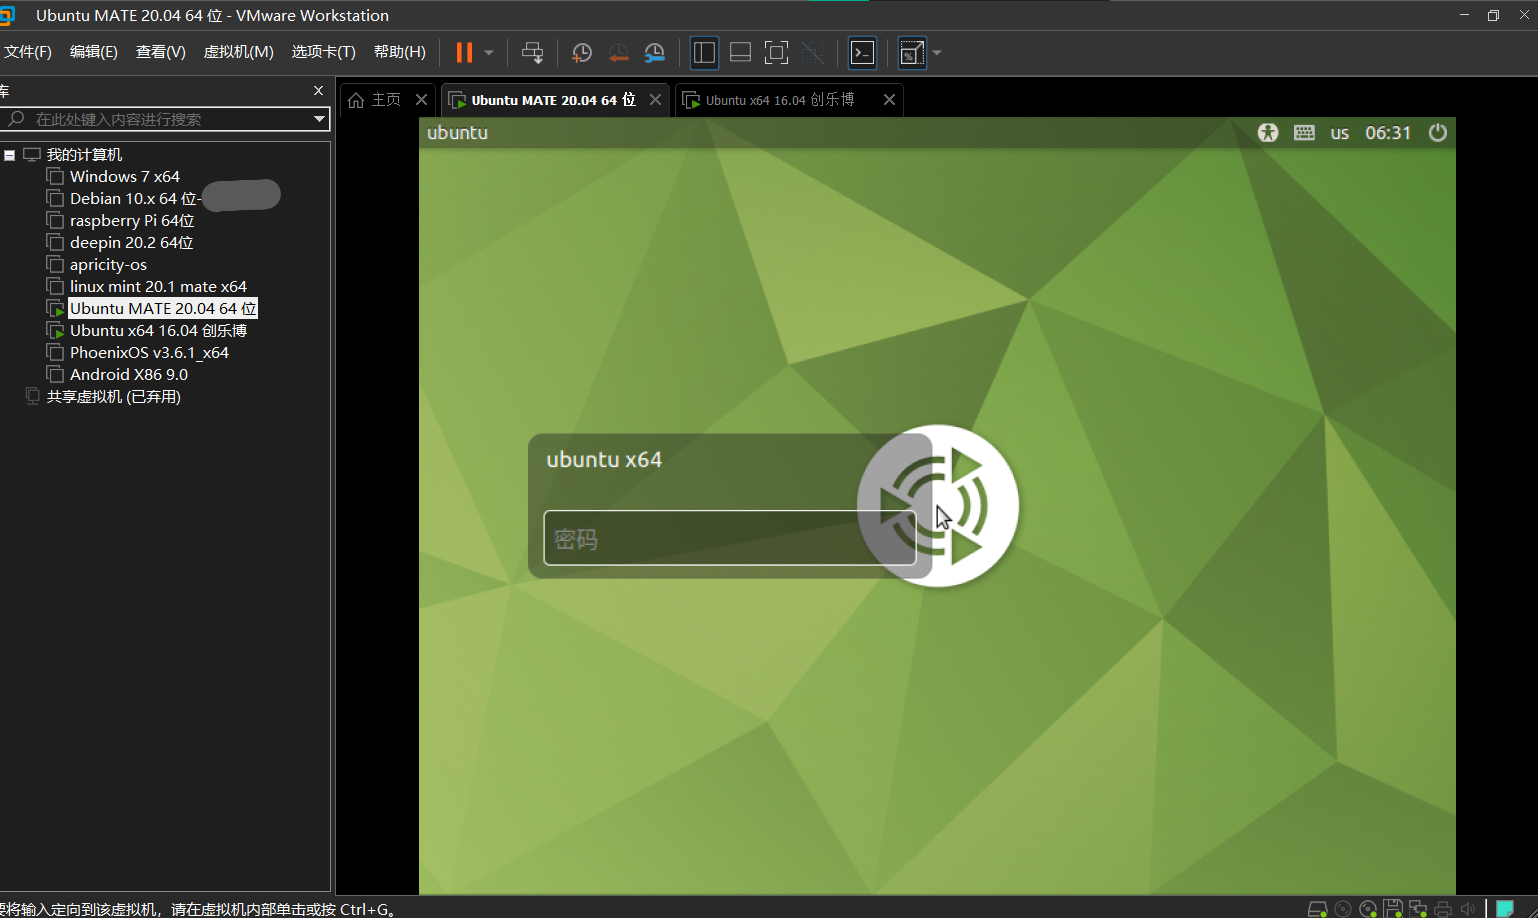
Task: Open the library search box dropdown arrow
Action: (x=319, y=119)
